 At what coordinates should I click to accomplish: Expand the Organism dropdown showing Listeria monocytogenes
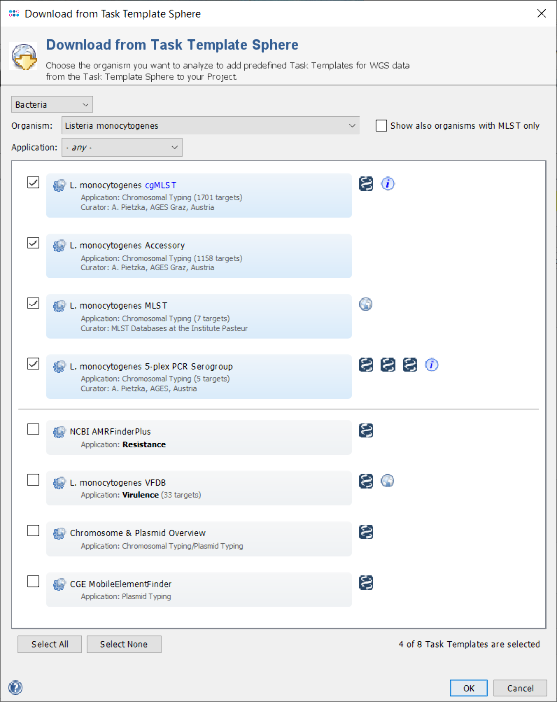point(210,126)
